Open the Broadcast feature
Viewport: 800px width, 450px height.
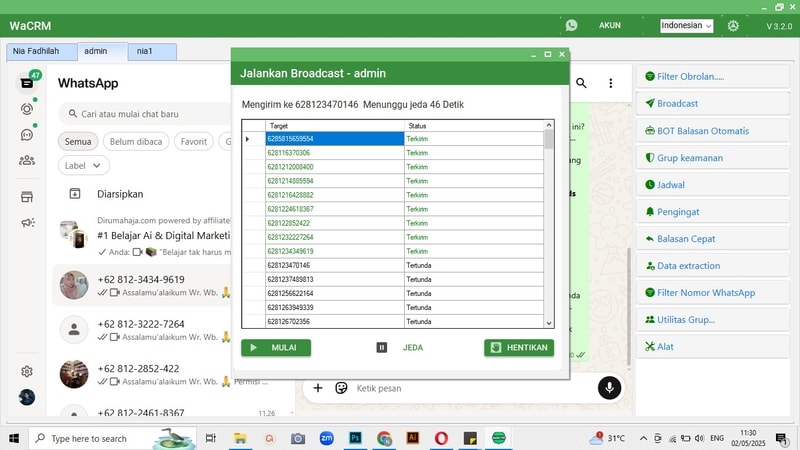coord(713,104)
